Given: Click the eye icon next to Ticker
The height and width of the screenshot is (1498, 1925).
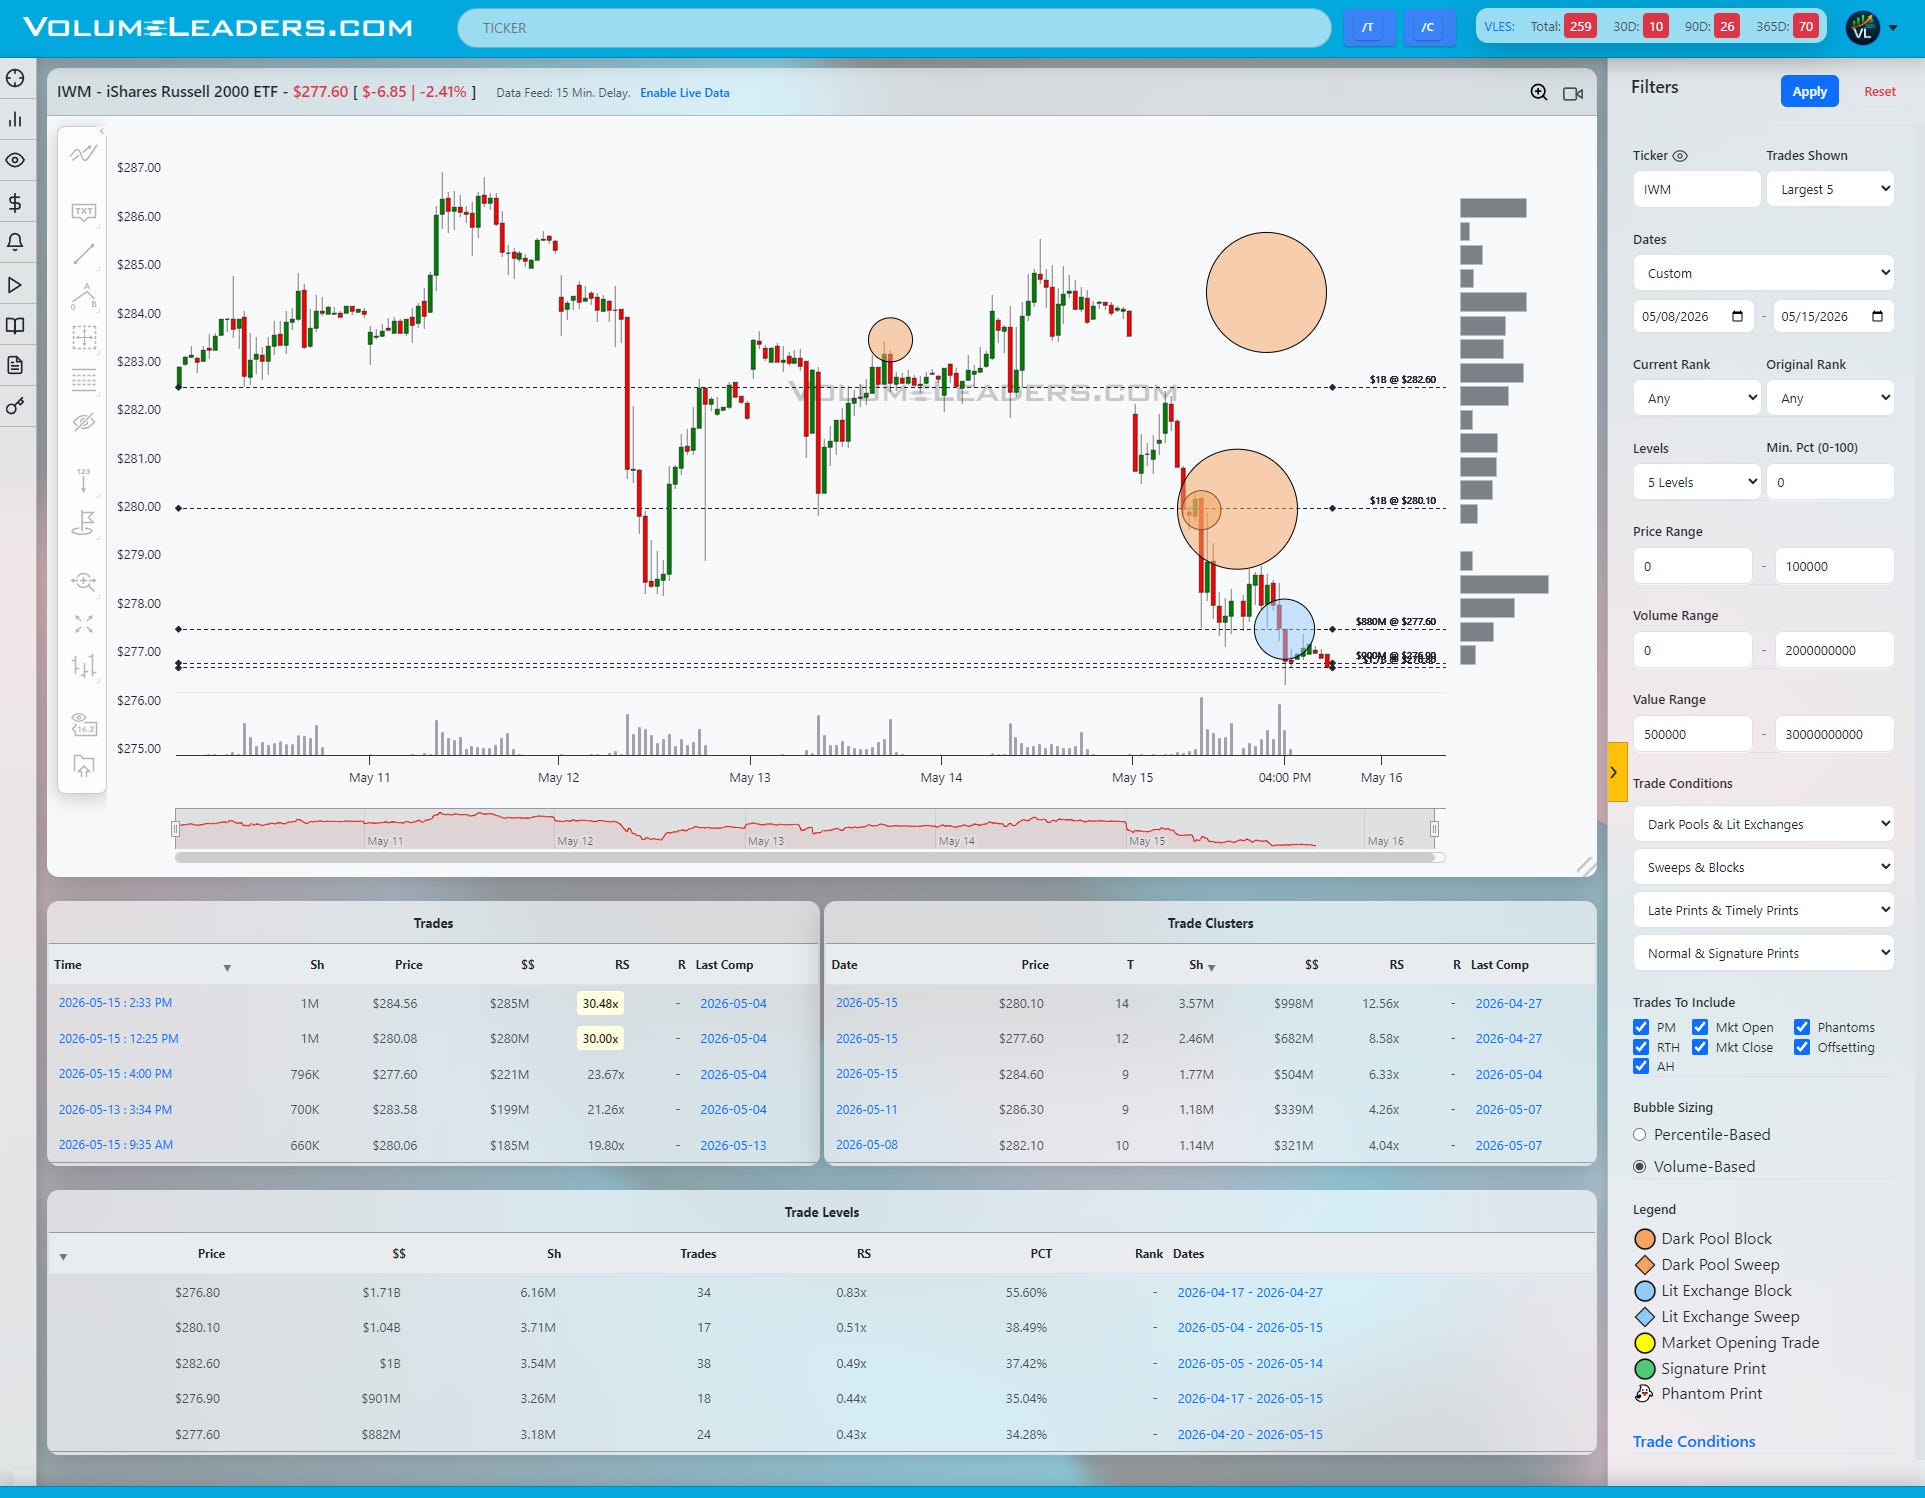Looking at the screenshot, I should (1680, 156).
